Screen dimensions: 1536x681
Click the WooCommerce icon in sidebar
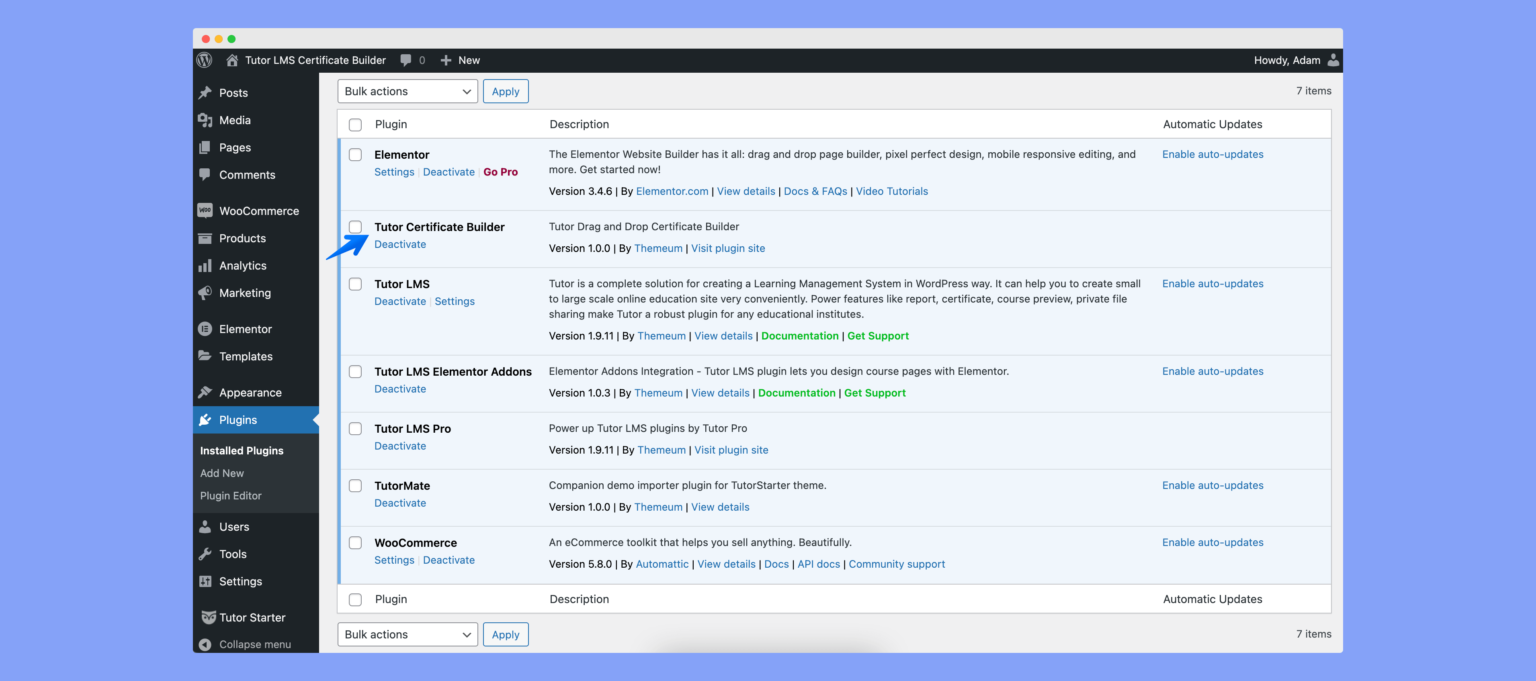pyautogui.click(x=205, y=211)
